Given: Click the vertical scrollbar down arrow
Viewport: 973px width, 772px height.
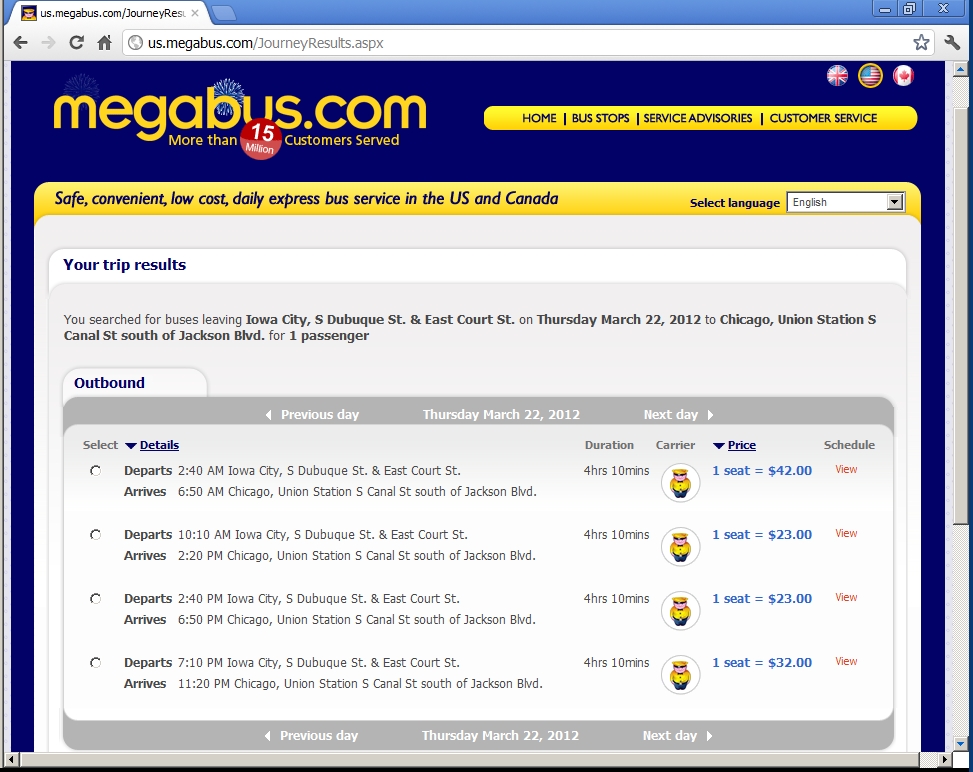Looking at the screenshot, I should (960, 743).
